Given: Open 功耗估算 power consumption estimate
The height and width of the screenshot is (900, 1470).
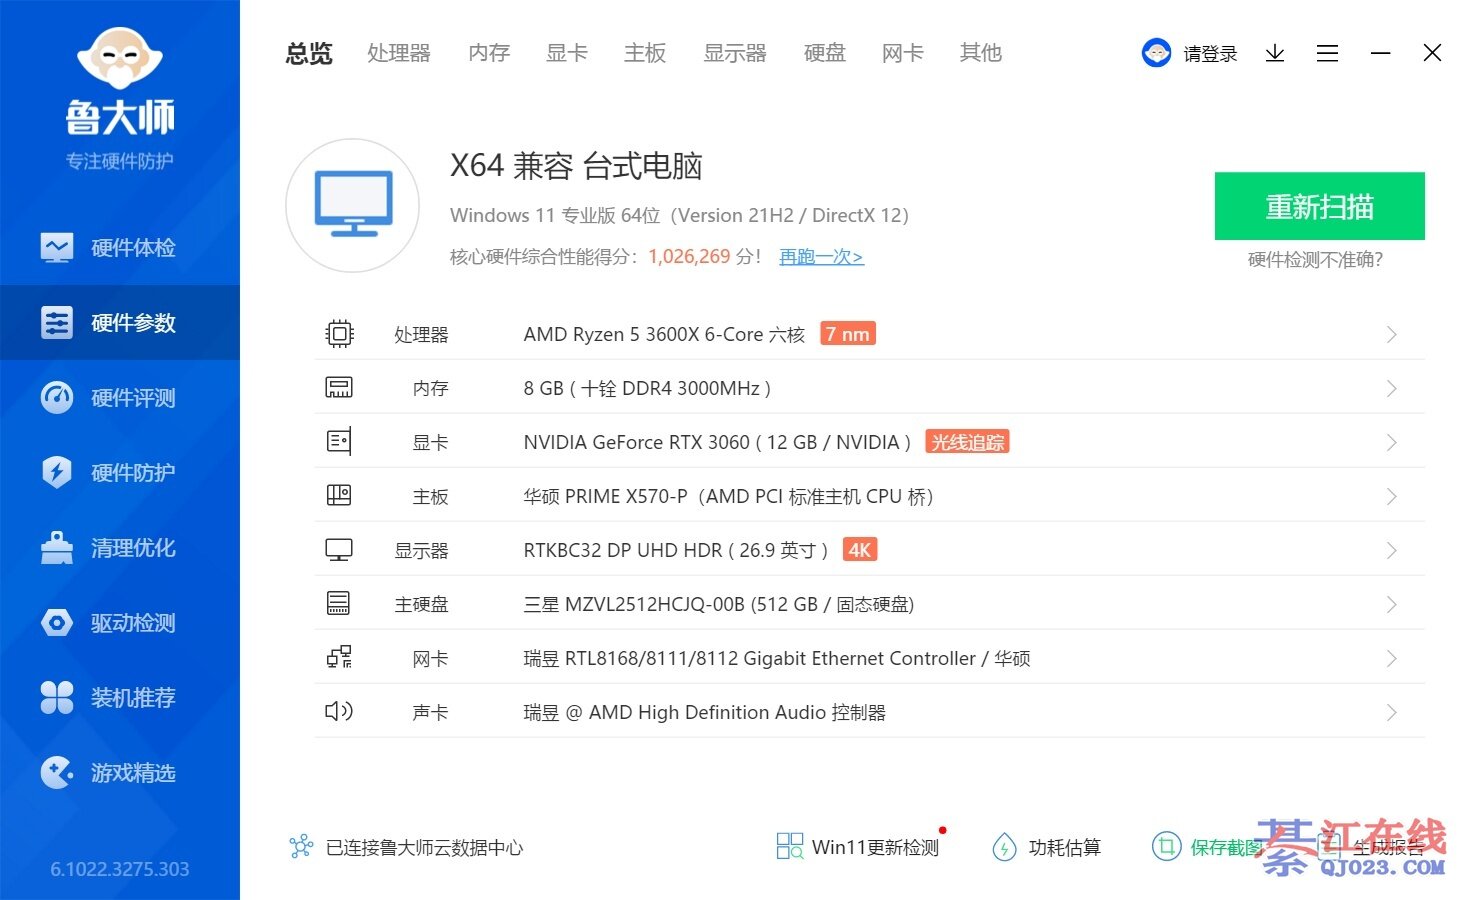Looking at the screenshot, I should (1046, 847).
